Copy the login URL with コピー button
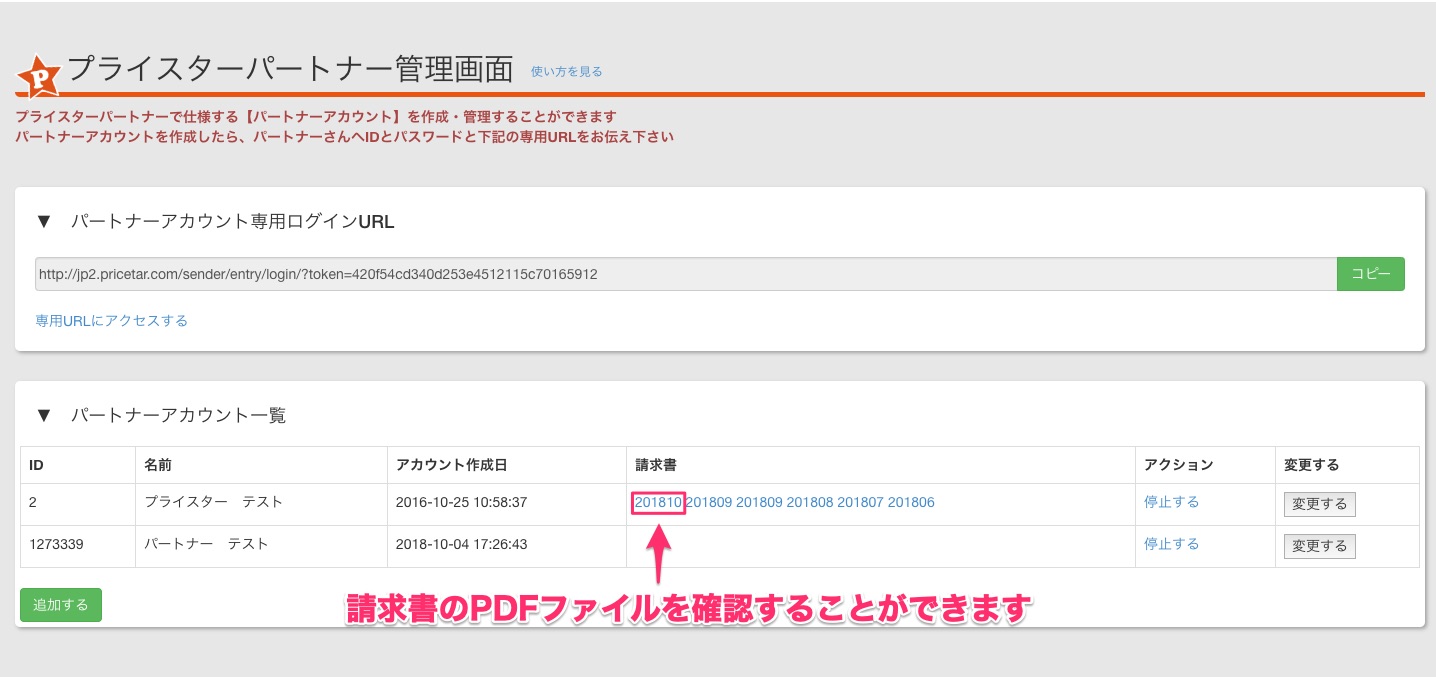The image size is (1436, 677). click(x=1370, y=274)
